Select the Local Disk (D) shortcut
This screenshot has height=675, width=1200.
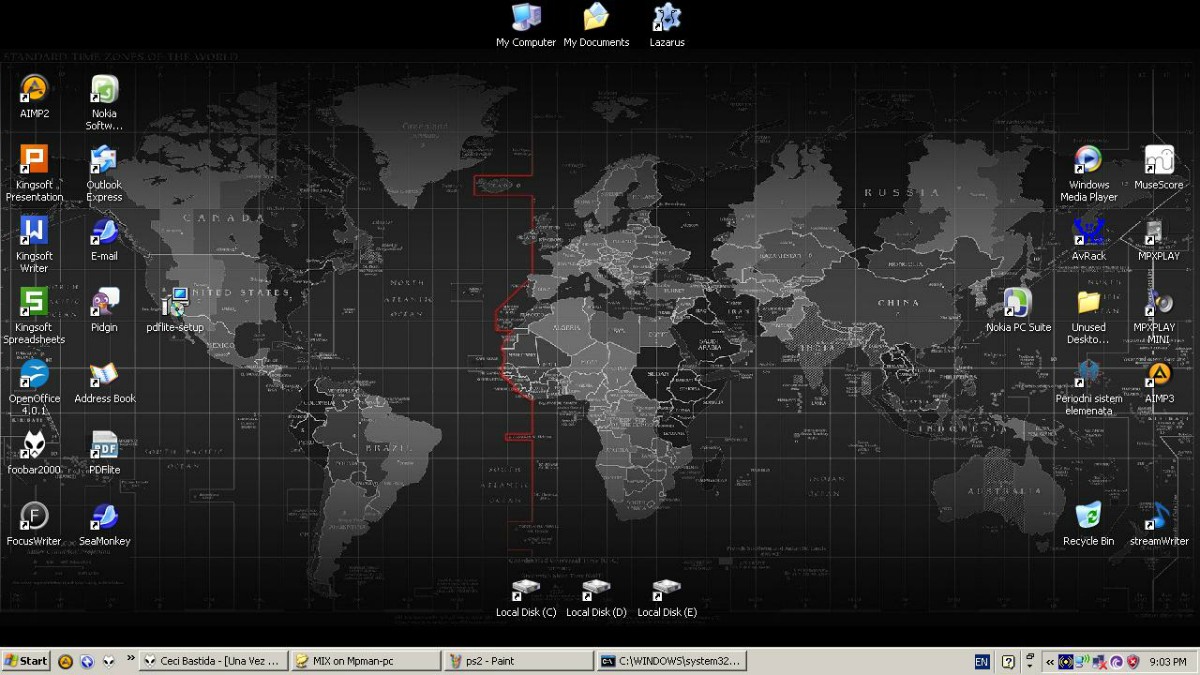click(596, 589)
